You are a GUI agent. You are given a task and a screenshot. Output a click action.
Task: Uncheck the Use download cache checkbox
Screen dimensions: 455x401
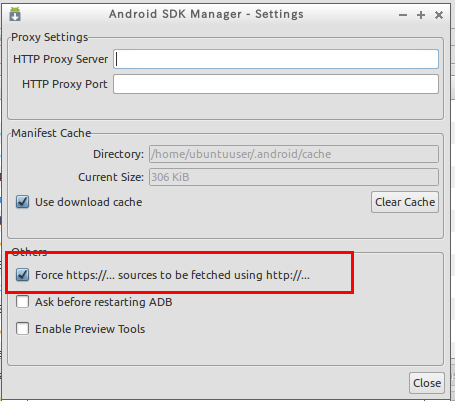22,202
